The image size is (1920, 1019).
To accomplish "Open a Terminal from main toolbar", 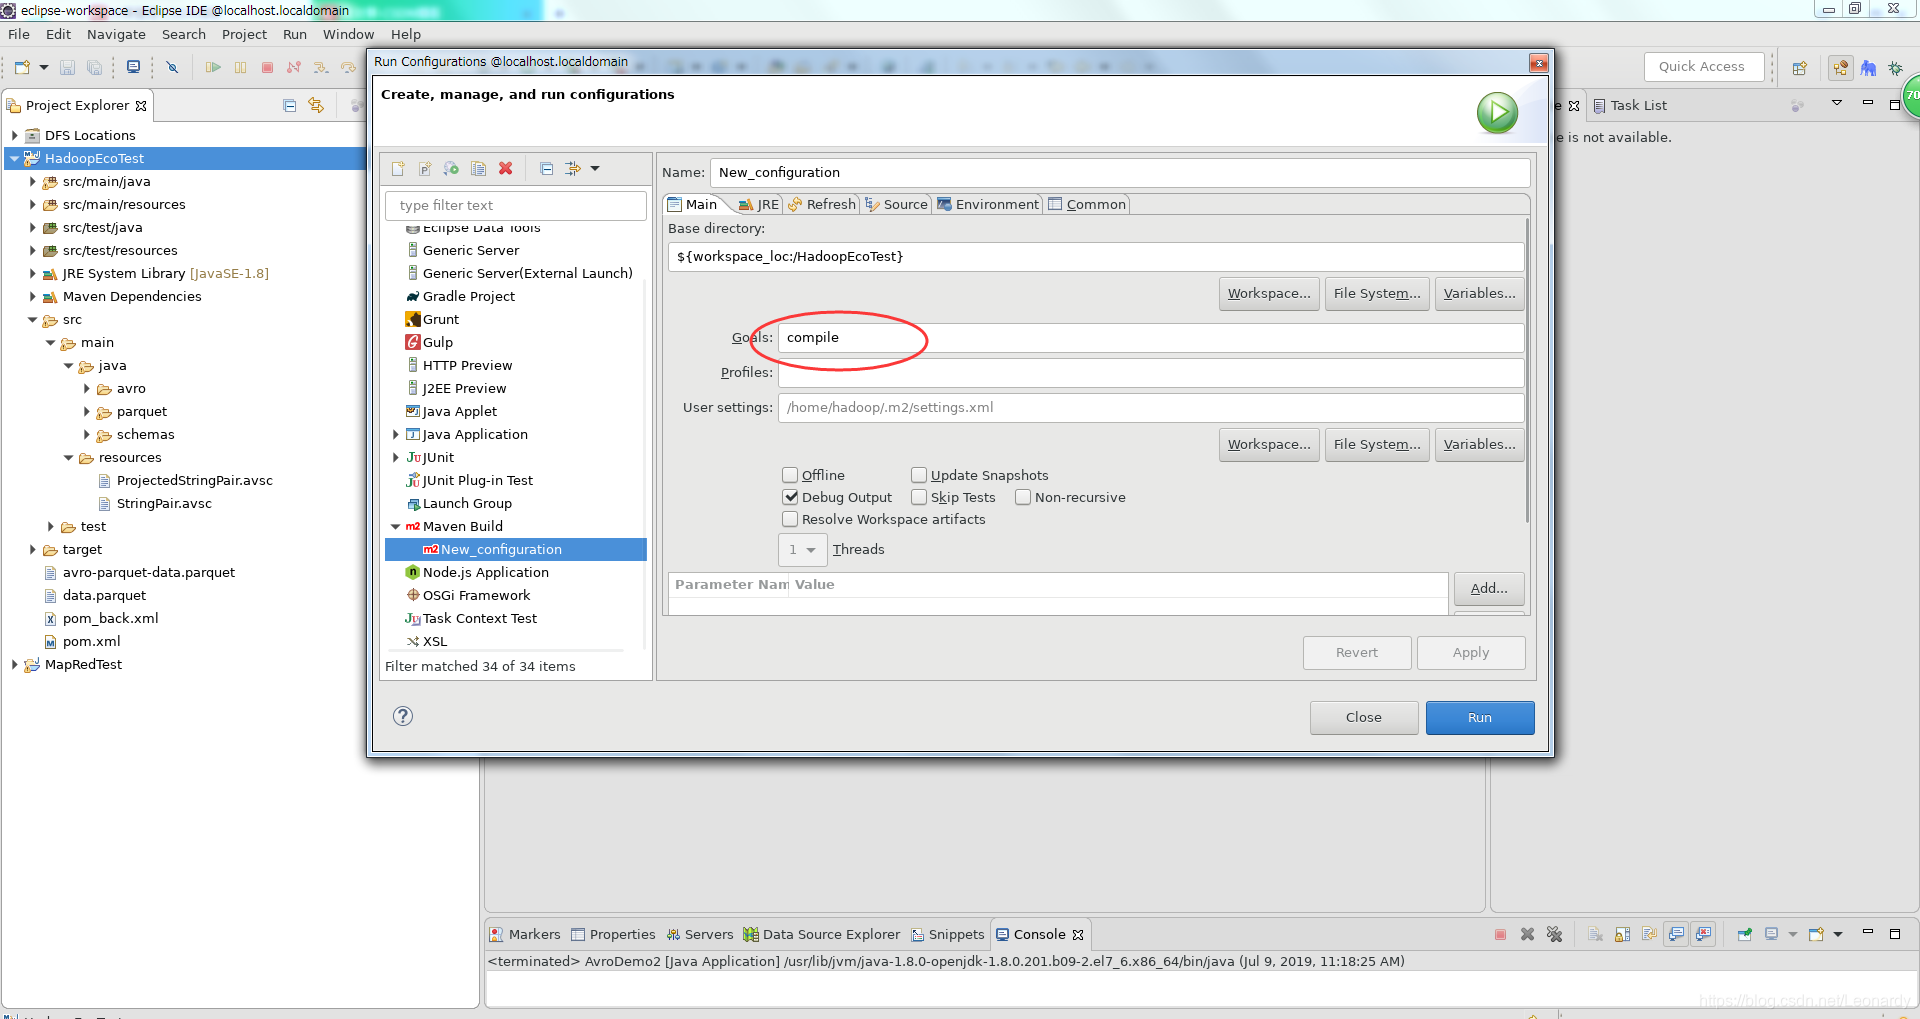I will tap(133, 67).
